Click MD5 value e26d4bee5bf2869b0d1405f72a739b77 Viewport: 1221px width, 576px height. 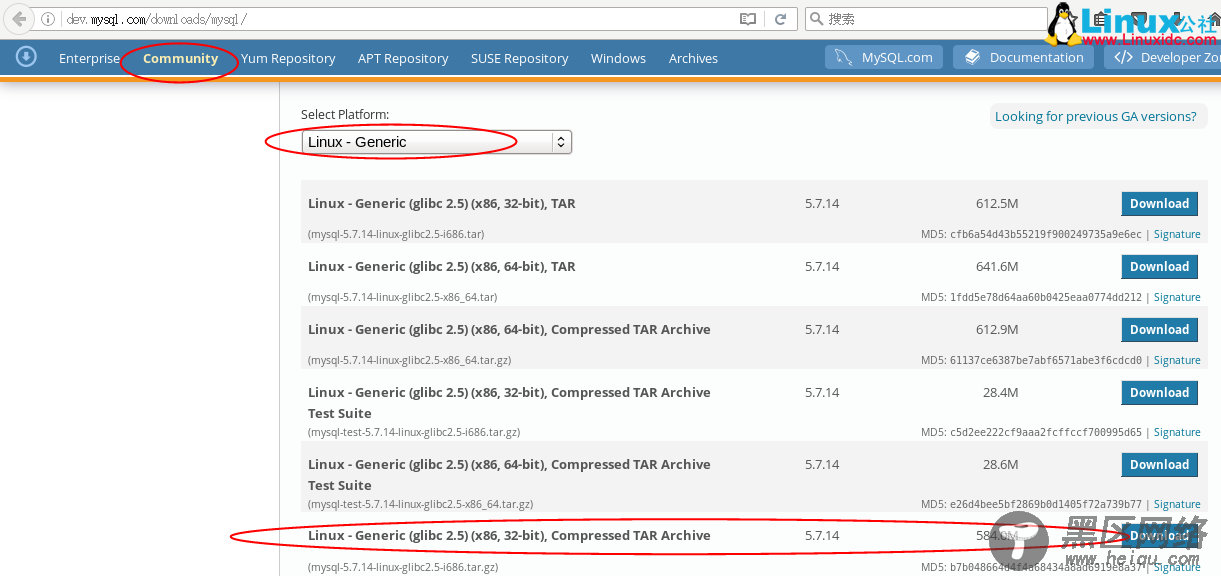point(1047,504)
